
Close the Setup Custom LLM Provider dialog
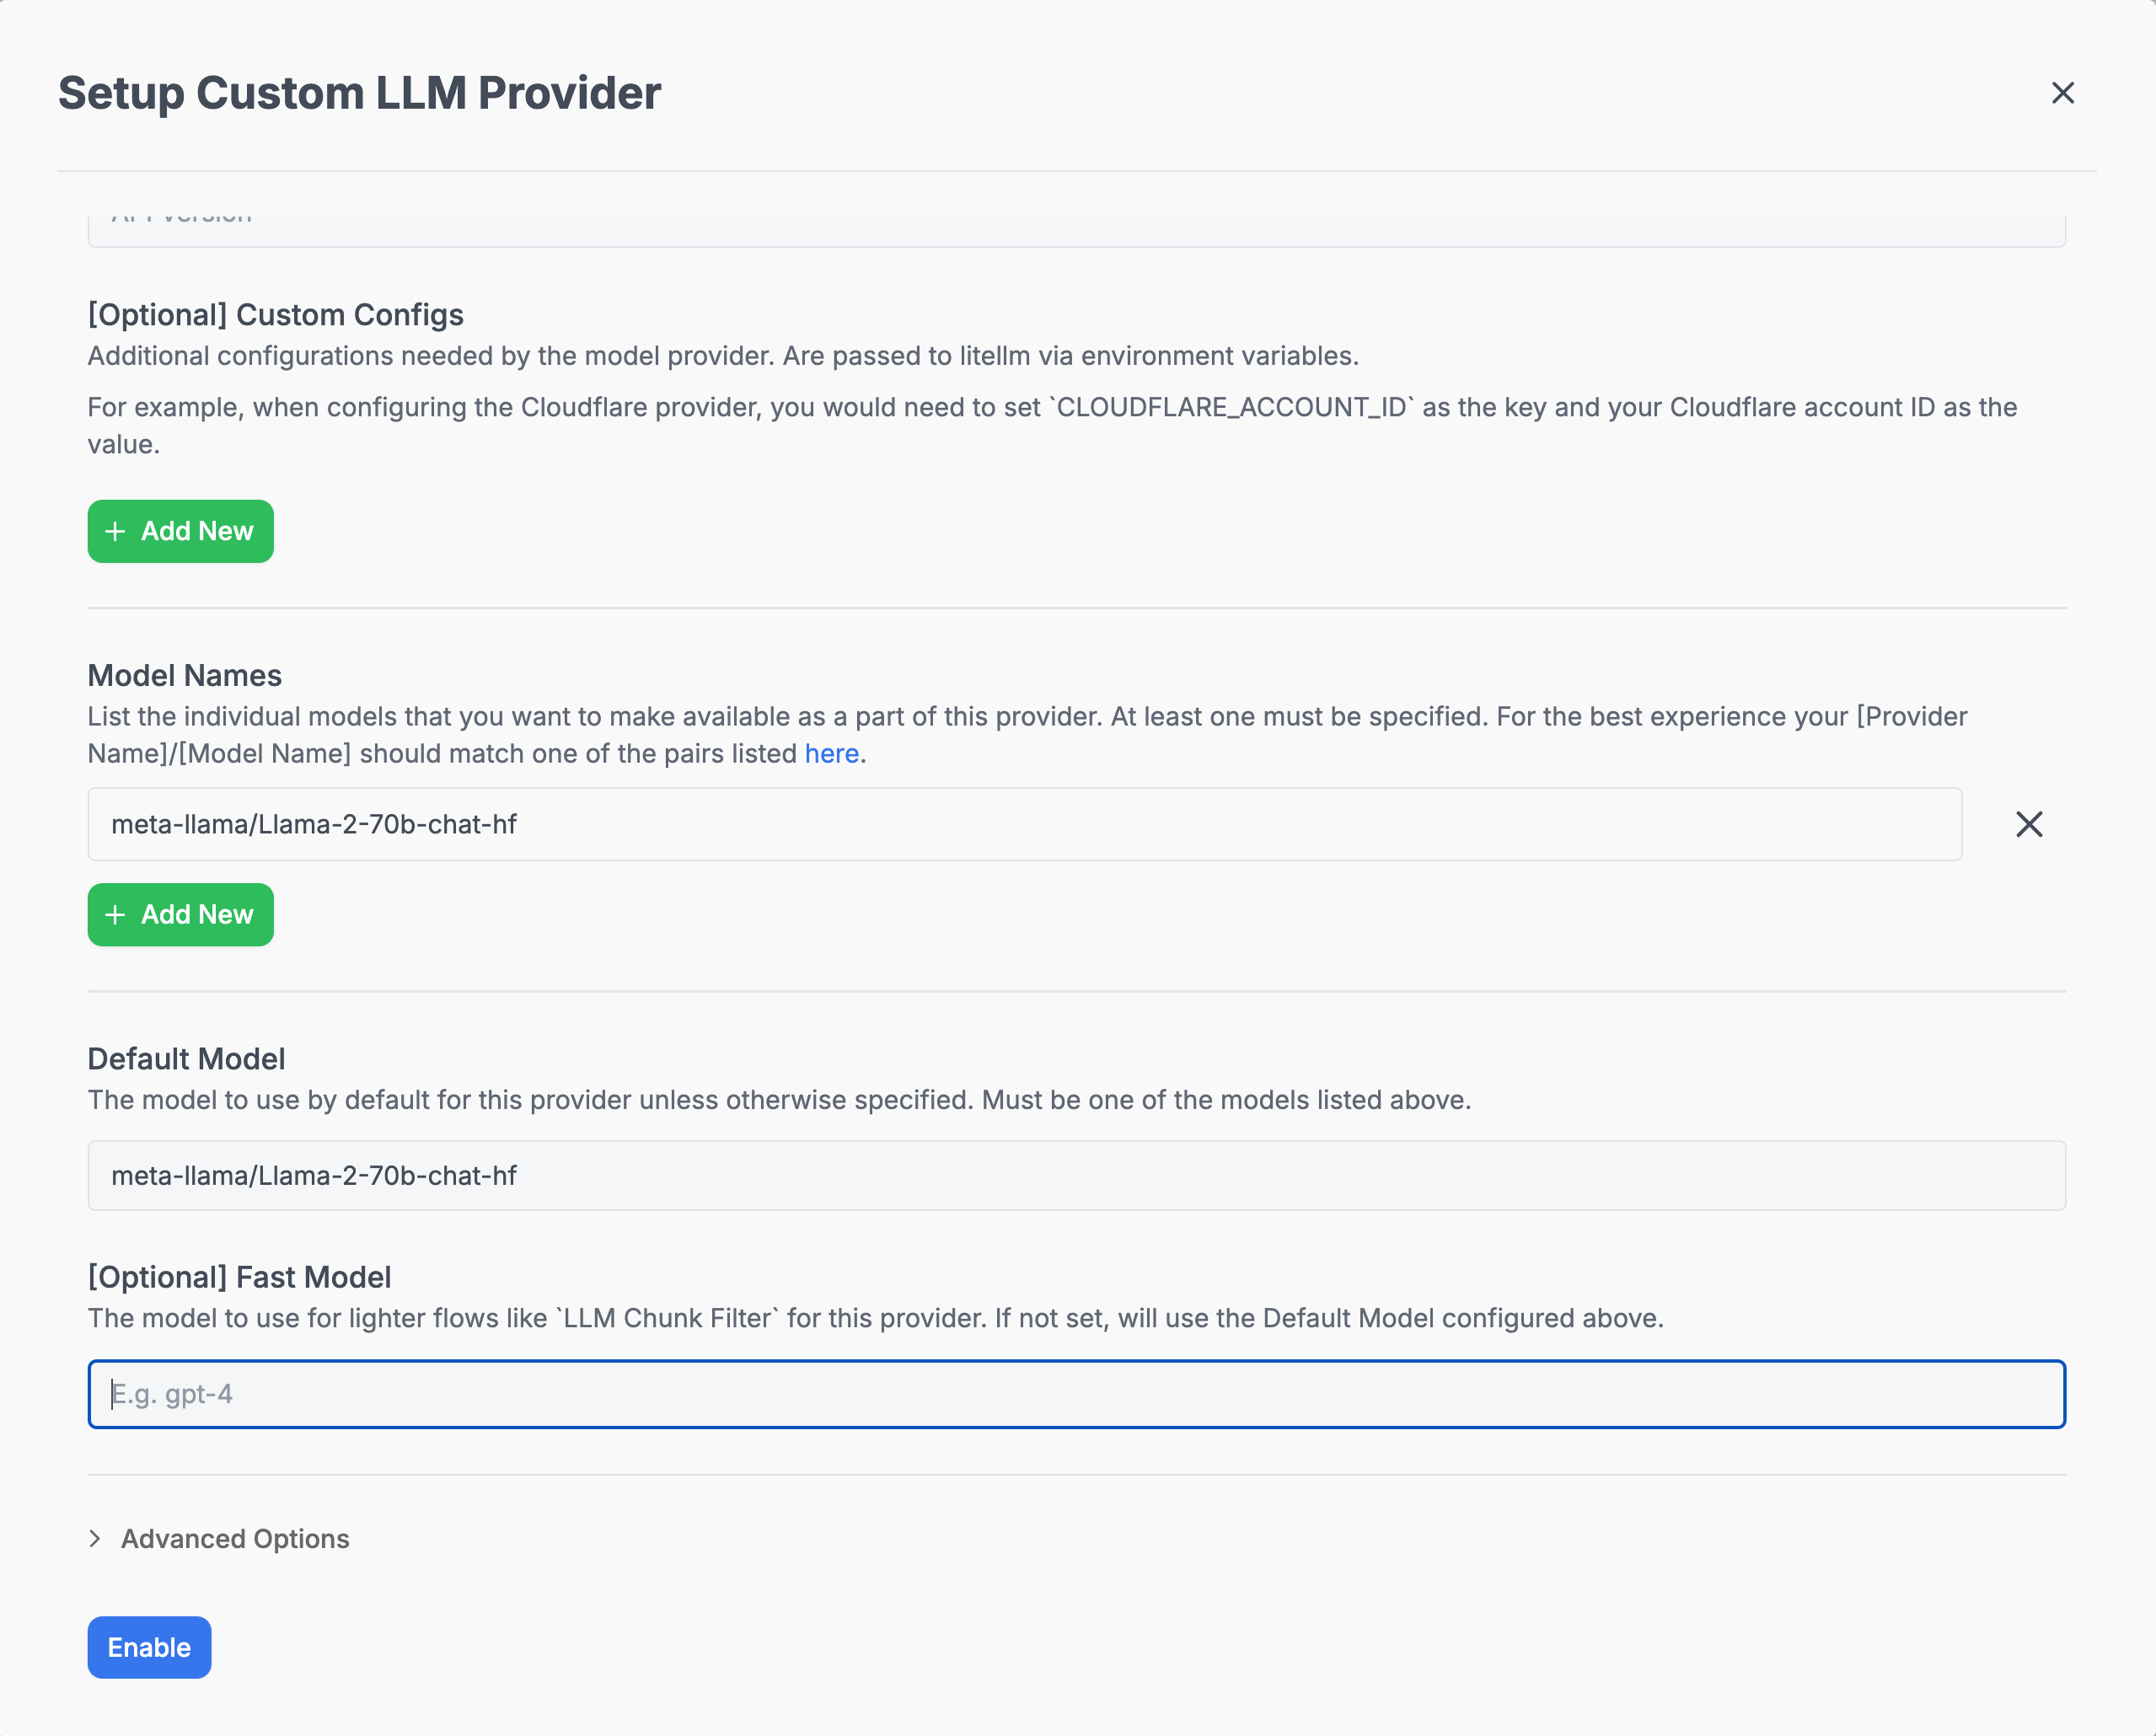[2062, 93]
